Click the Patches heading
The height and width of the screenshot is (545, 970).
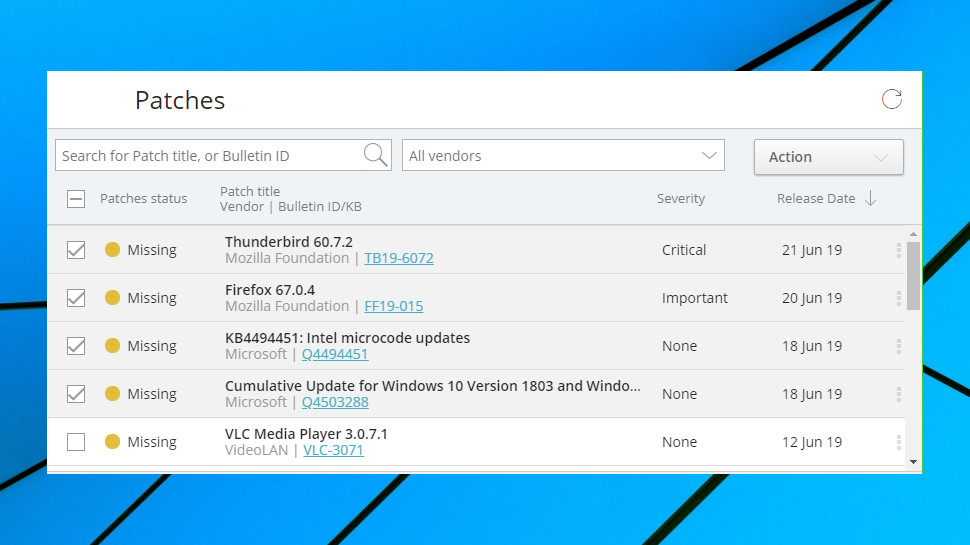click(x=180, y=100)
